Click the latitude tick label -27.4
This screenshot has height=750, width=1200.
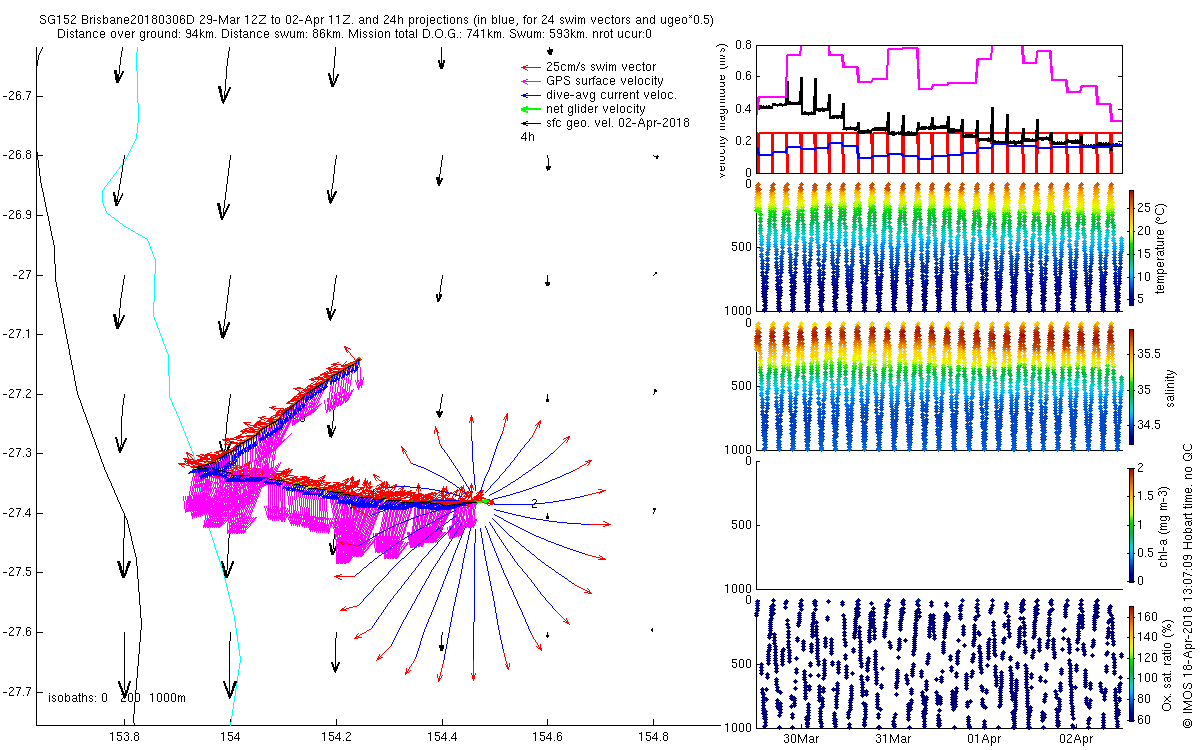(19, 513)
